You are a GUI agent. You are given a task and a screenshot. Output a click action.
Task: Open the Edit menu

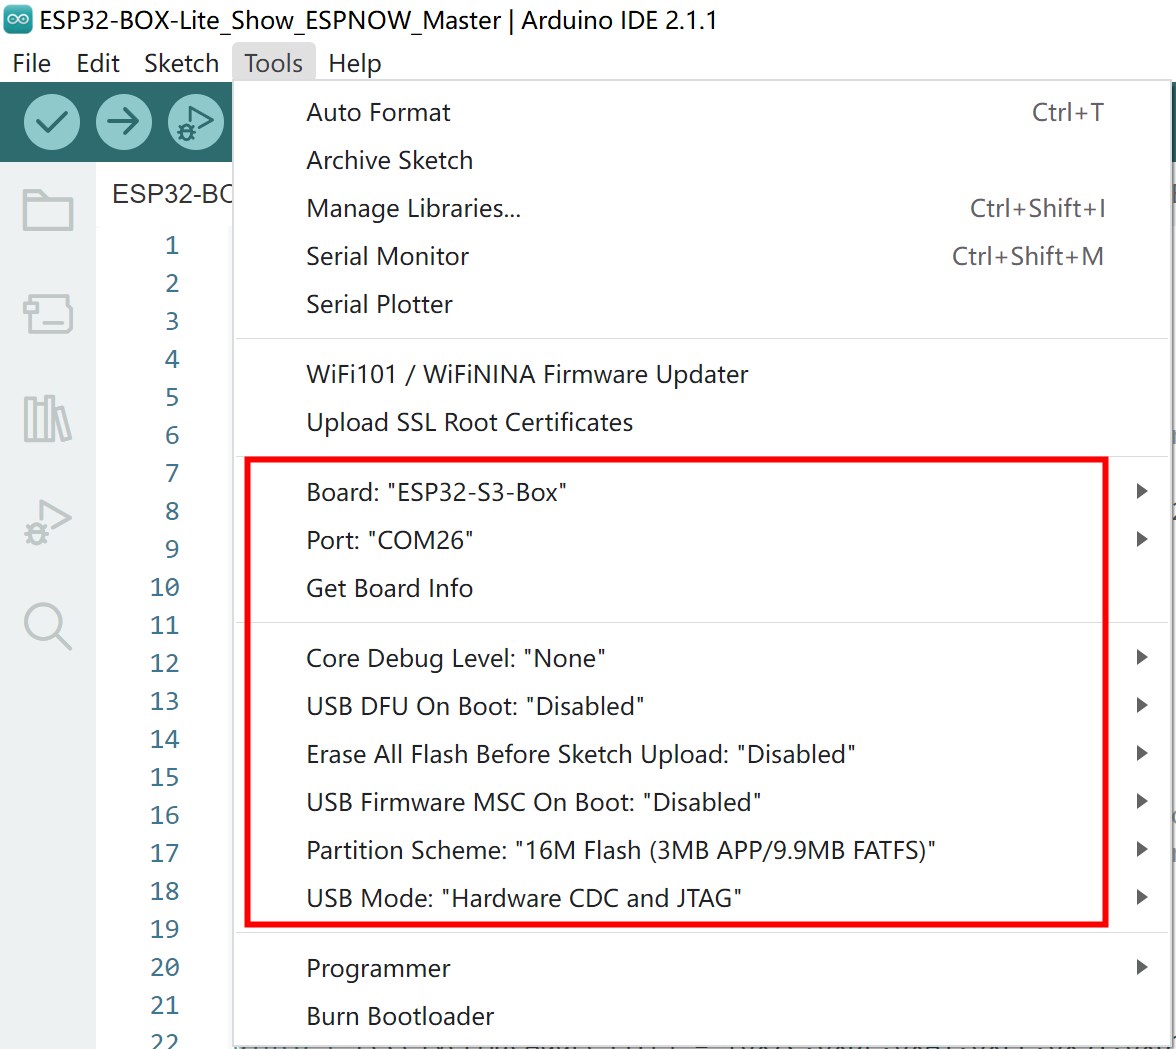(x=98, y=63)
